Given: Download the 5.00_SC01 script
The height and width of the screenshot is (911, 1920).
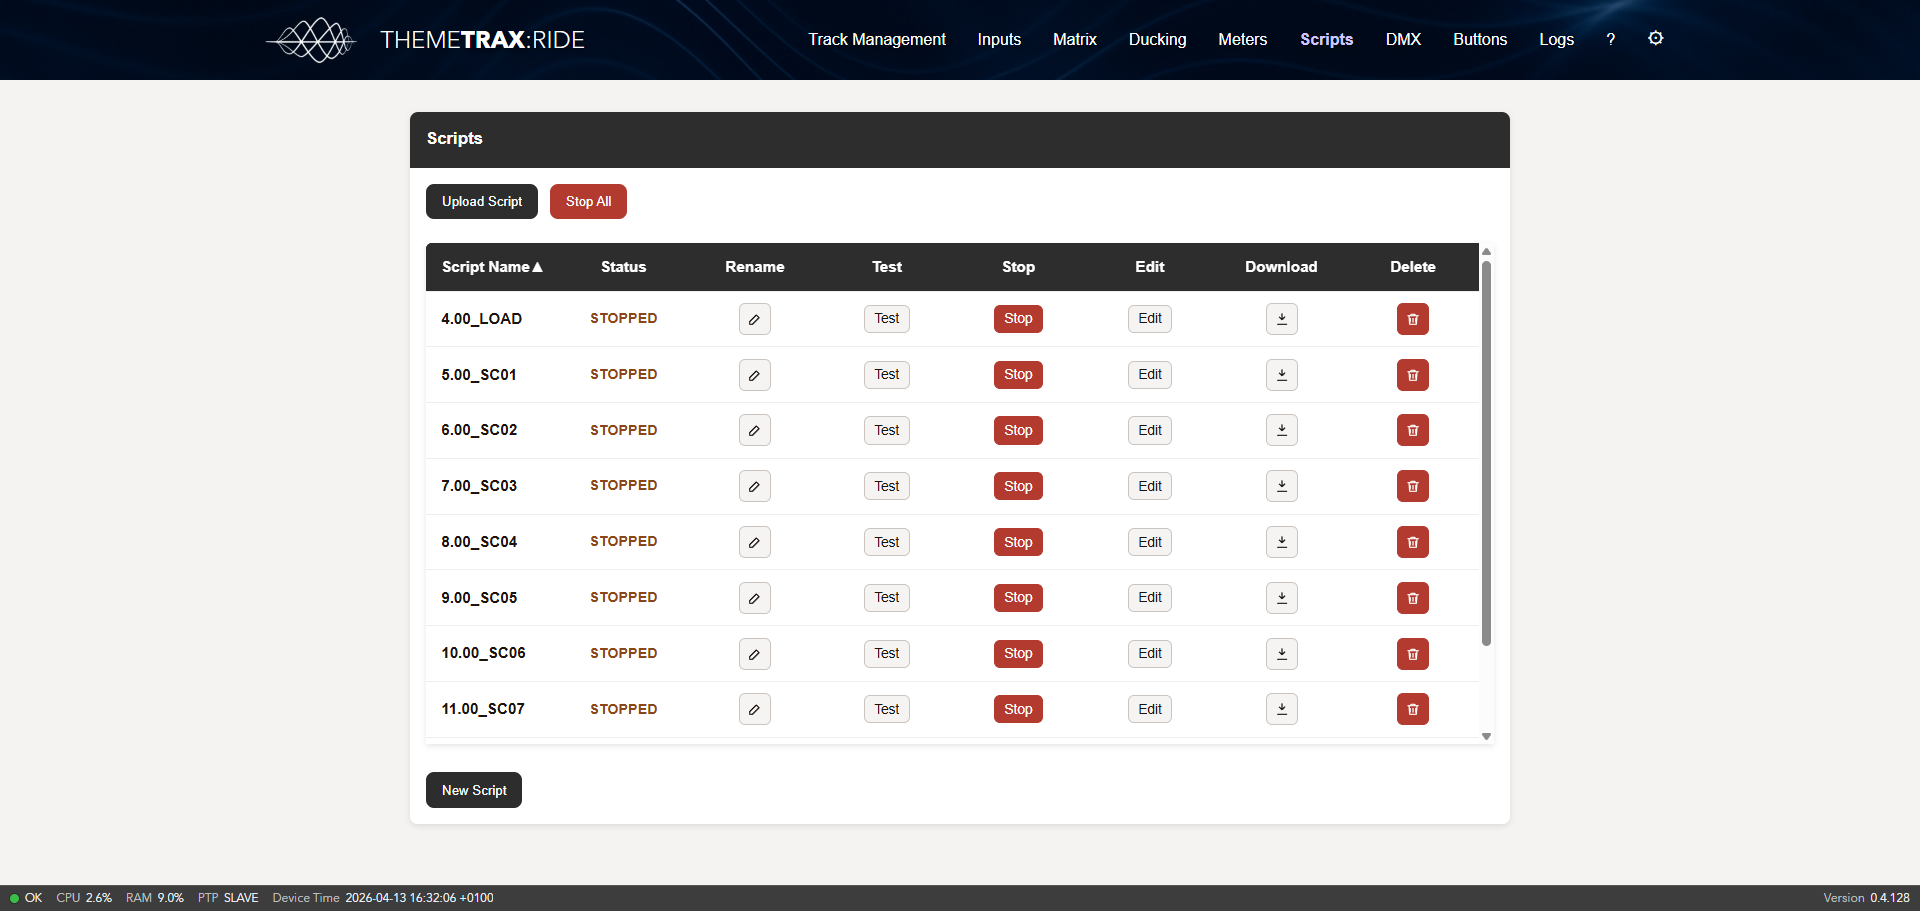Looking at the screenshot, I should click(1281, 375).
